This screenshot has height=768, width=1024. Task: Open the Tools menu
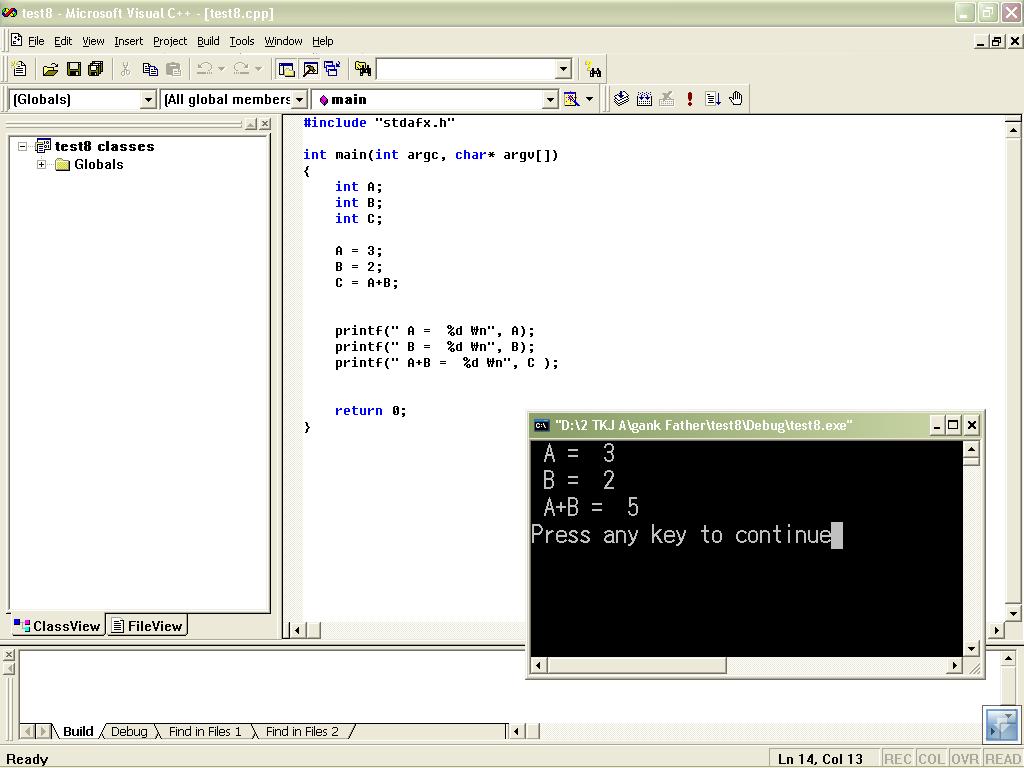242,41
